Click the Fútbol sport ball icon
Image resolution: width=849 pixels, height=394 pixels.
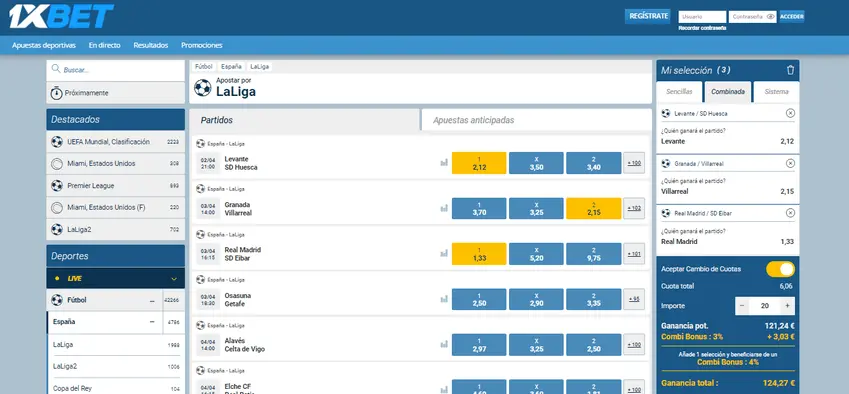pyautogui.click(x=57, y=300)
